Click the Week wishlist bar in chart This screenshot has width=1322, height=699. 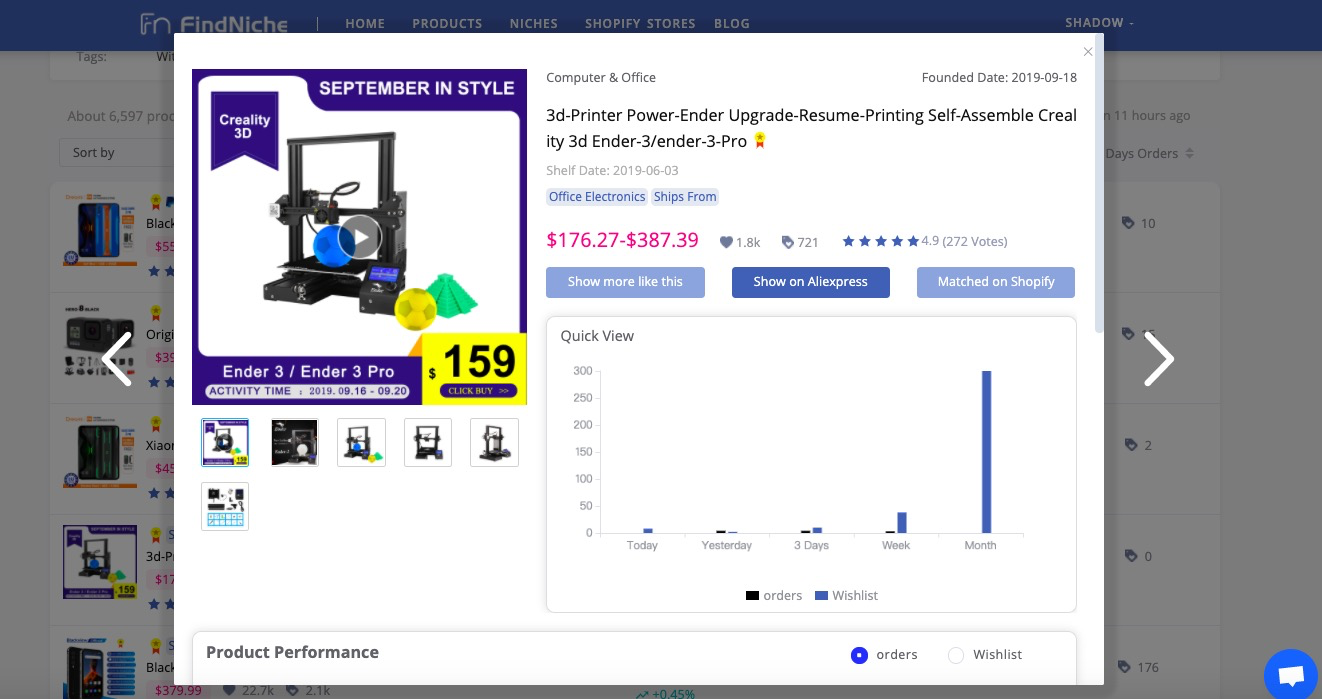coord(902,523)
